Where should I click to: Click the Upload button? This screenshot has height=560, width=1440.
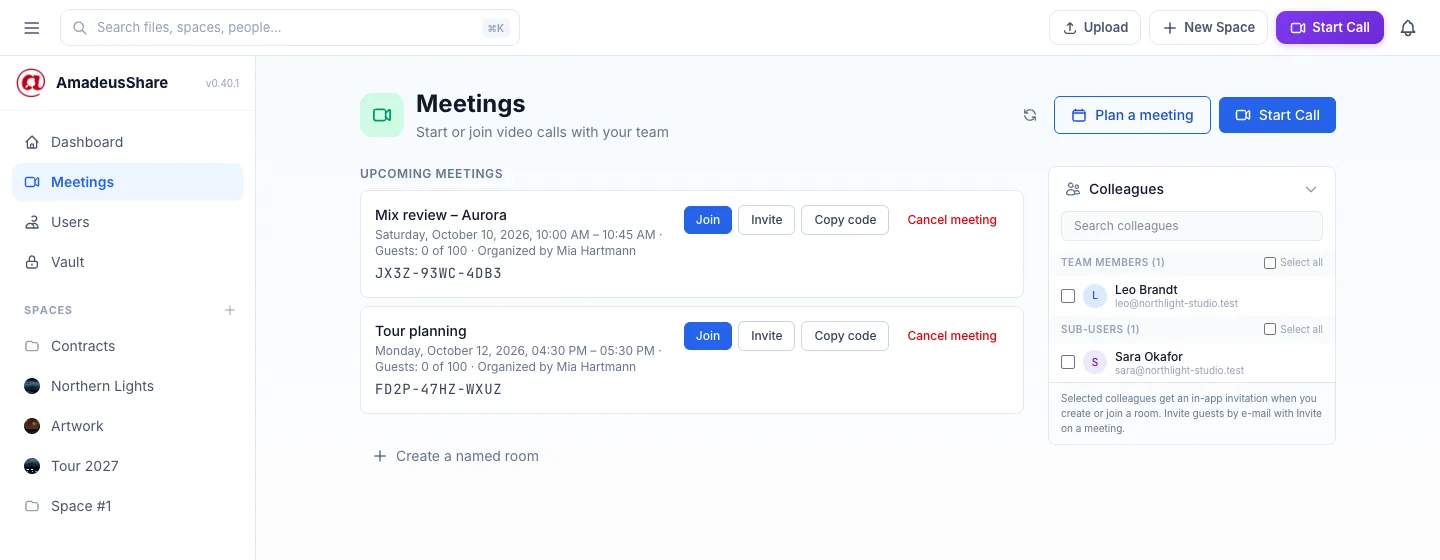(x=1095, y=28)
